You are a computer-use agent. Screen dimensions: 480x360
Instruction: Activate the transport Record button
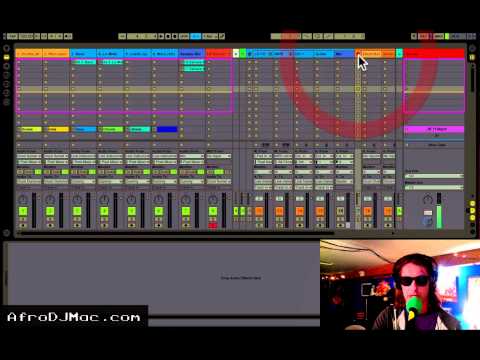(175, 36)
